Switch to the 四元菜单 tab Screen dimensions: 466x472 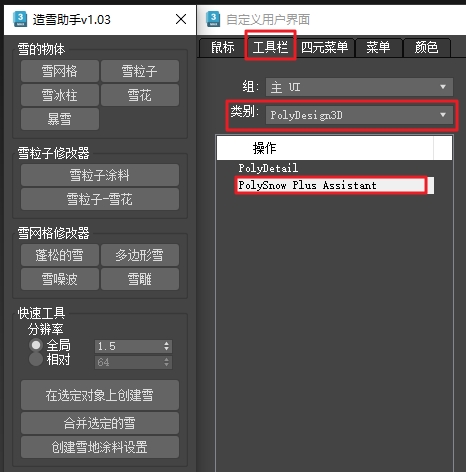click(325, 47)
